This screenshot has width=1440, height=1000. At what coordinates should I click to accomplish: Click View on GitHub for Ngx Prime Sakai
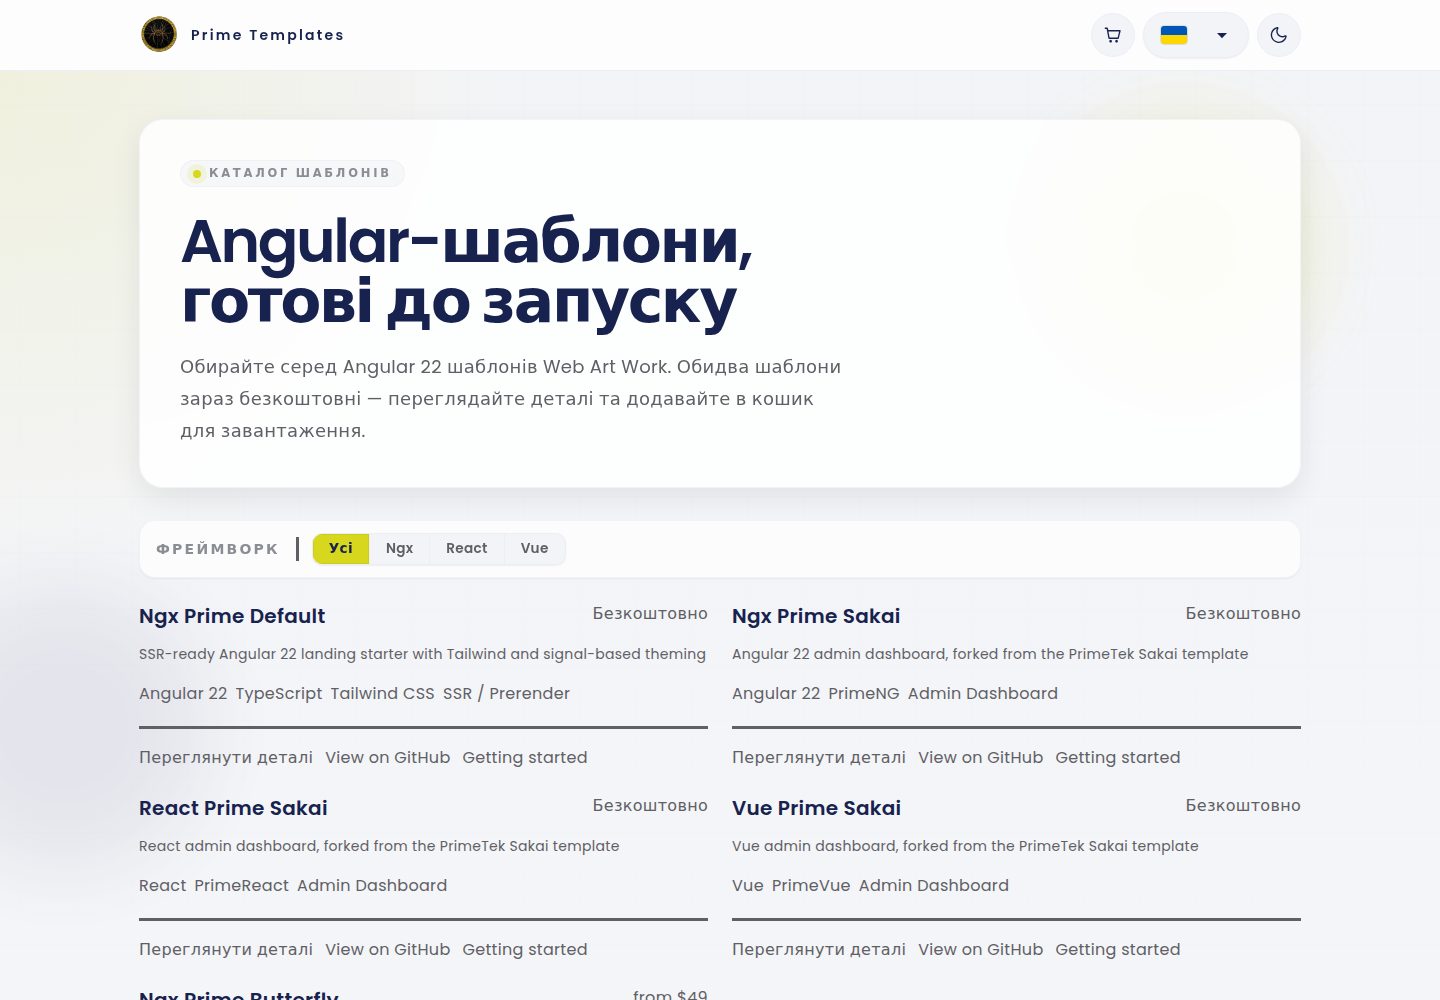[980, 757]
